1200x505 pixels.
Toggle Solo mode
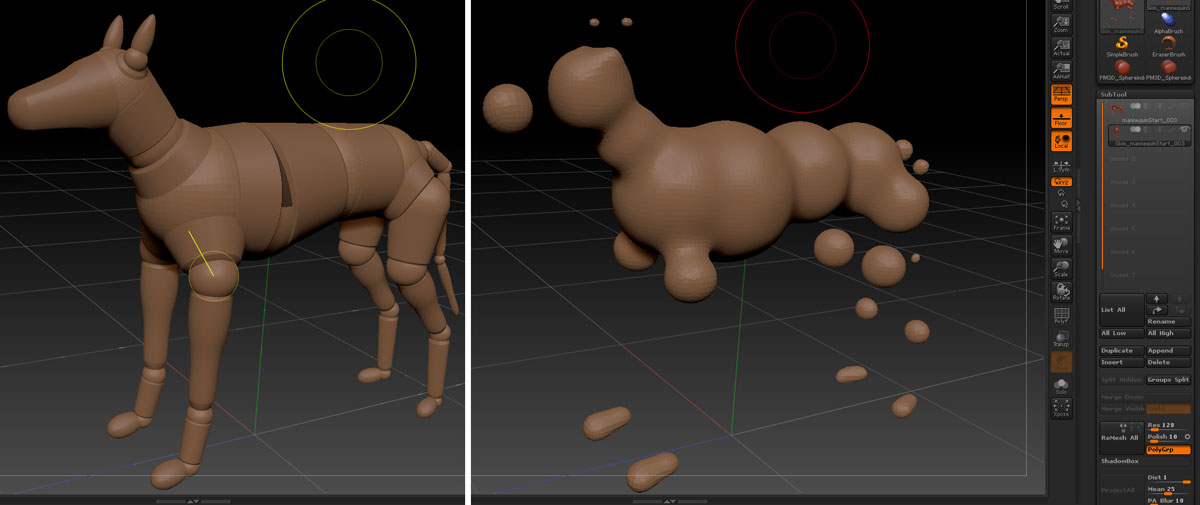pyautogui.click(x=1061, y=385)
